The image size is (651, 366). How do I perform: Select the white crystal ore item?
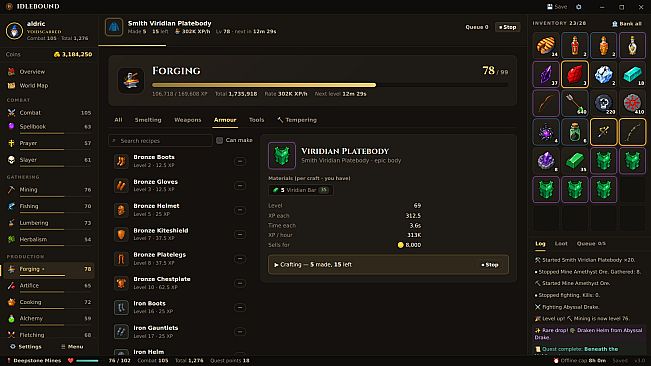pos(603,74)
